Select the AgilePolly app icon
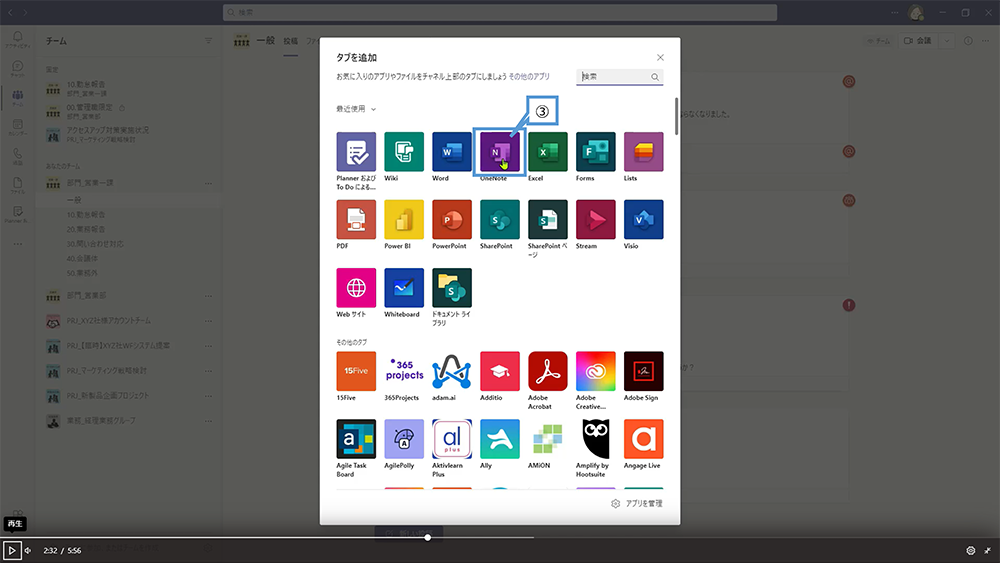Screen dimensions: 1000x563 tap(404, 439)
